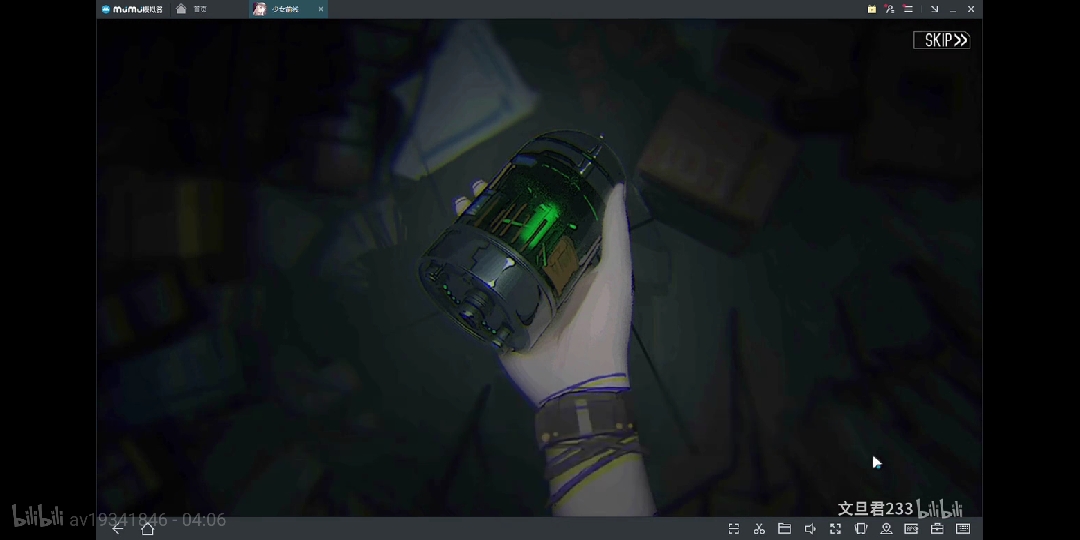The height and width of the screenshot is (540, 1080).
Task: Minimize the MuMu emulator window
Action: (x=953, y=9)
